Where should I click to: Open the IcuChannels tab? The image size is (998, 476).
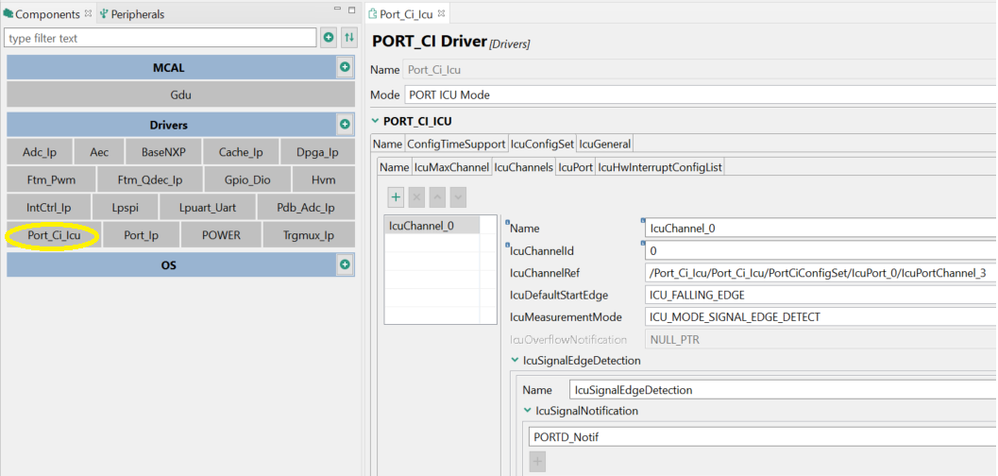[524, 167]
